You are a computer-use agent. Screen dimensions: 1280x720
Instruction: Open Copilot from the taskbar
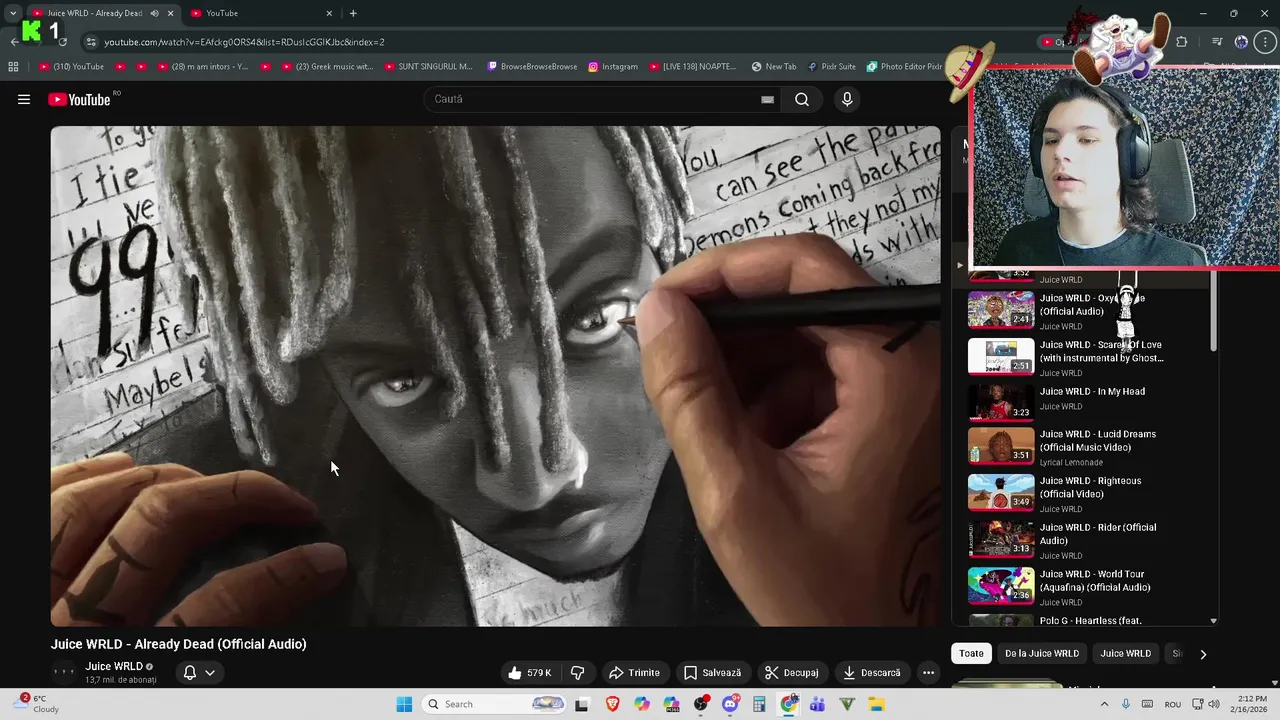pyautogui.click(x=641, y=704)
